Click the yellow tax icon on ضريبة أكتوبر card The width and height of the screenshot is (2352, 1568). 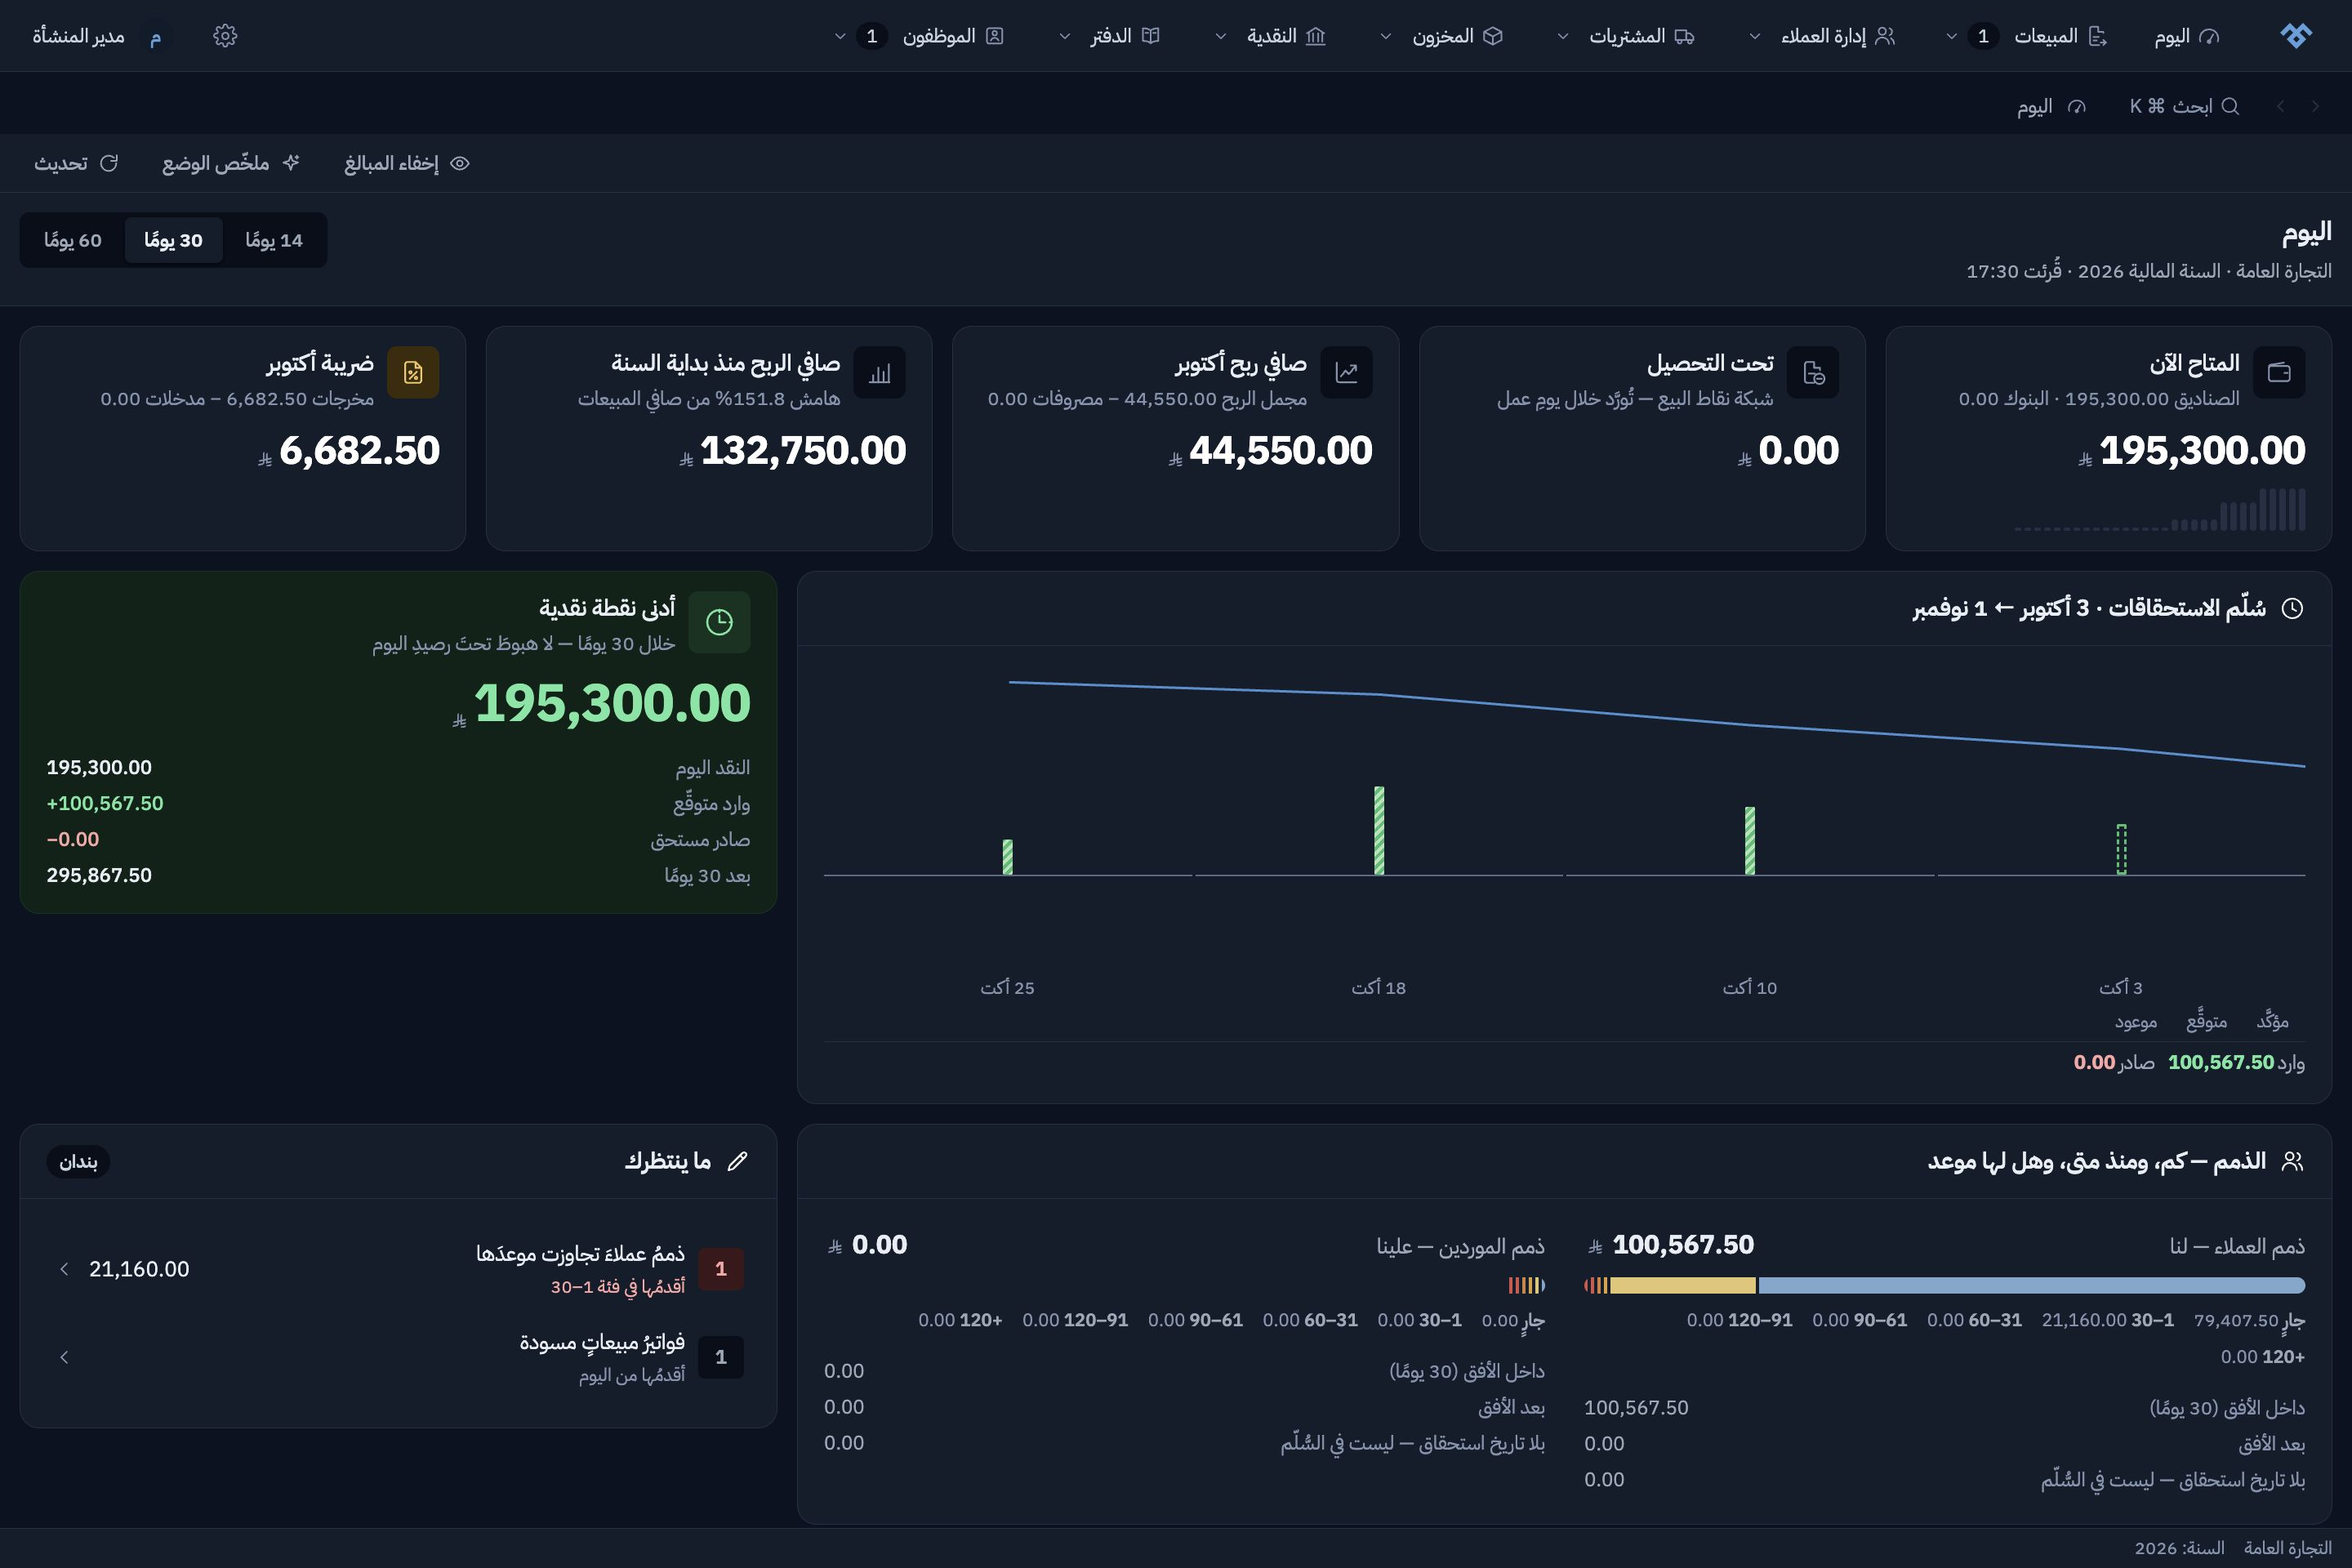point(413,373)
